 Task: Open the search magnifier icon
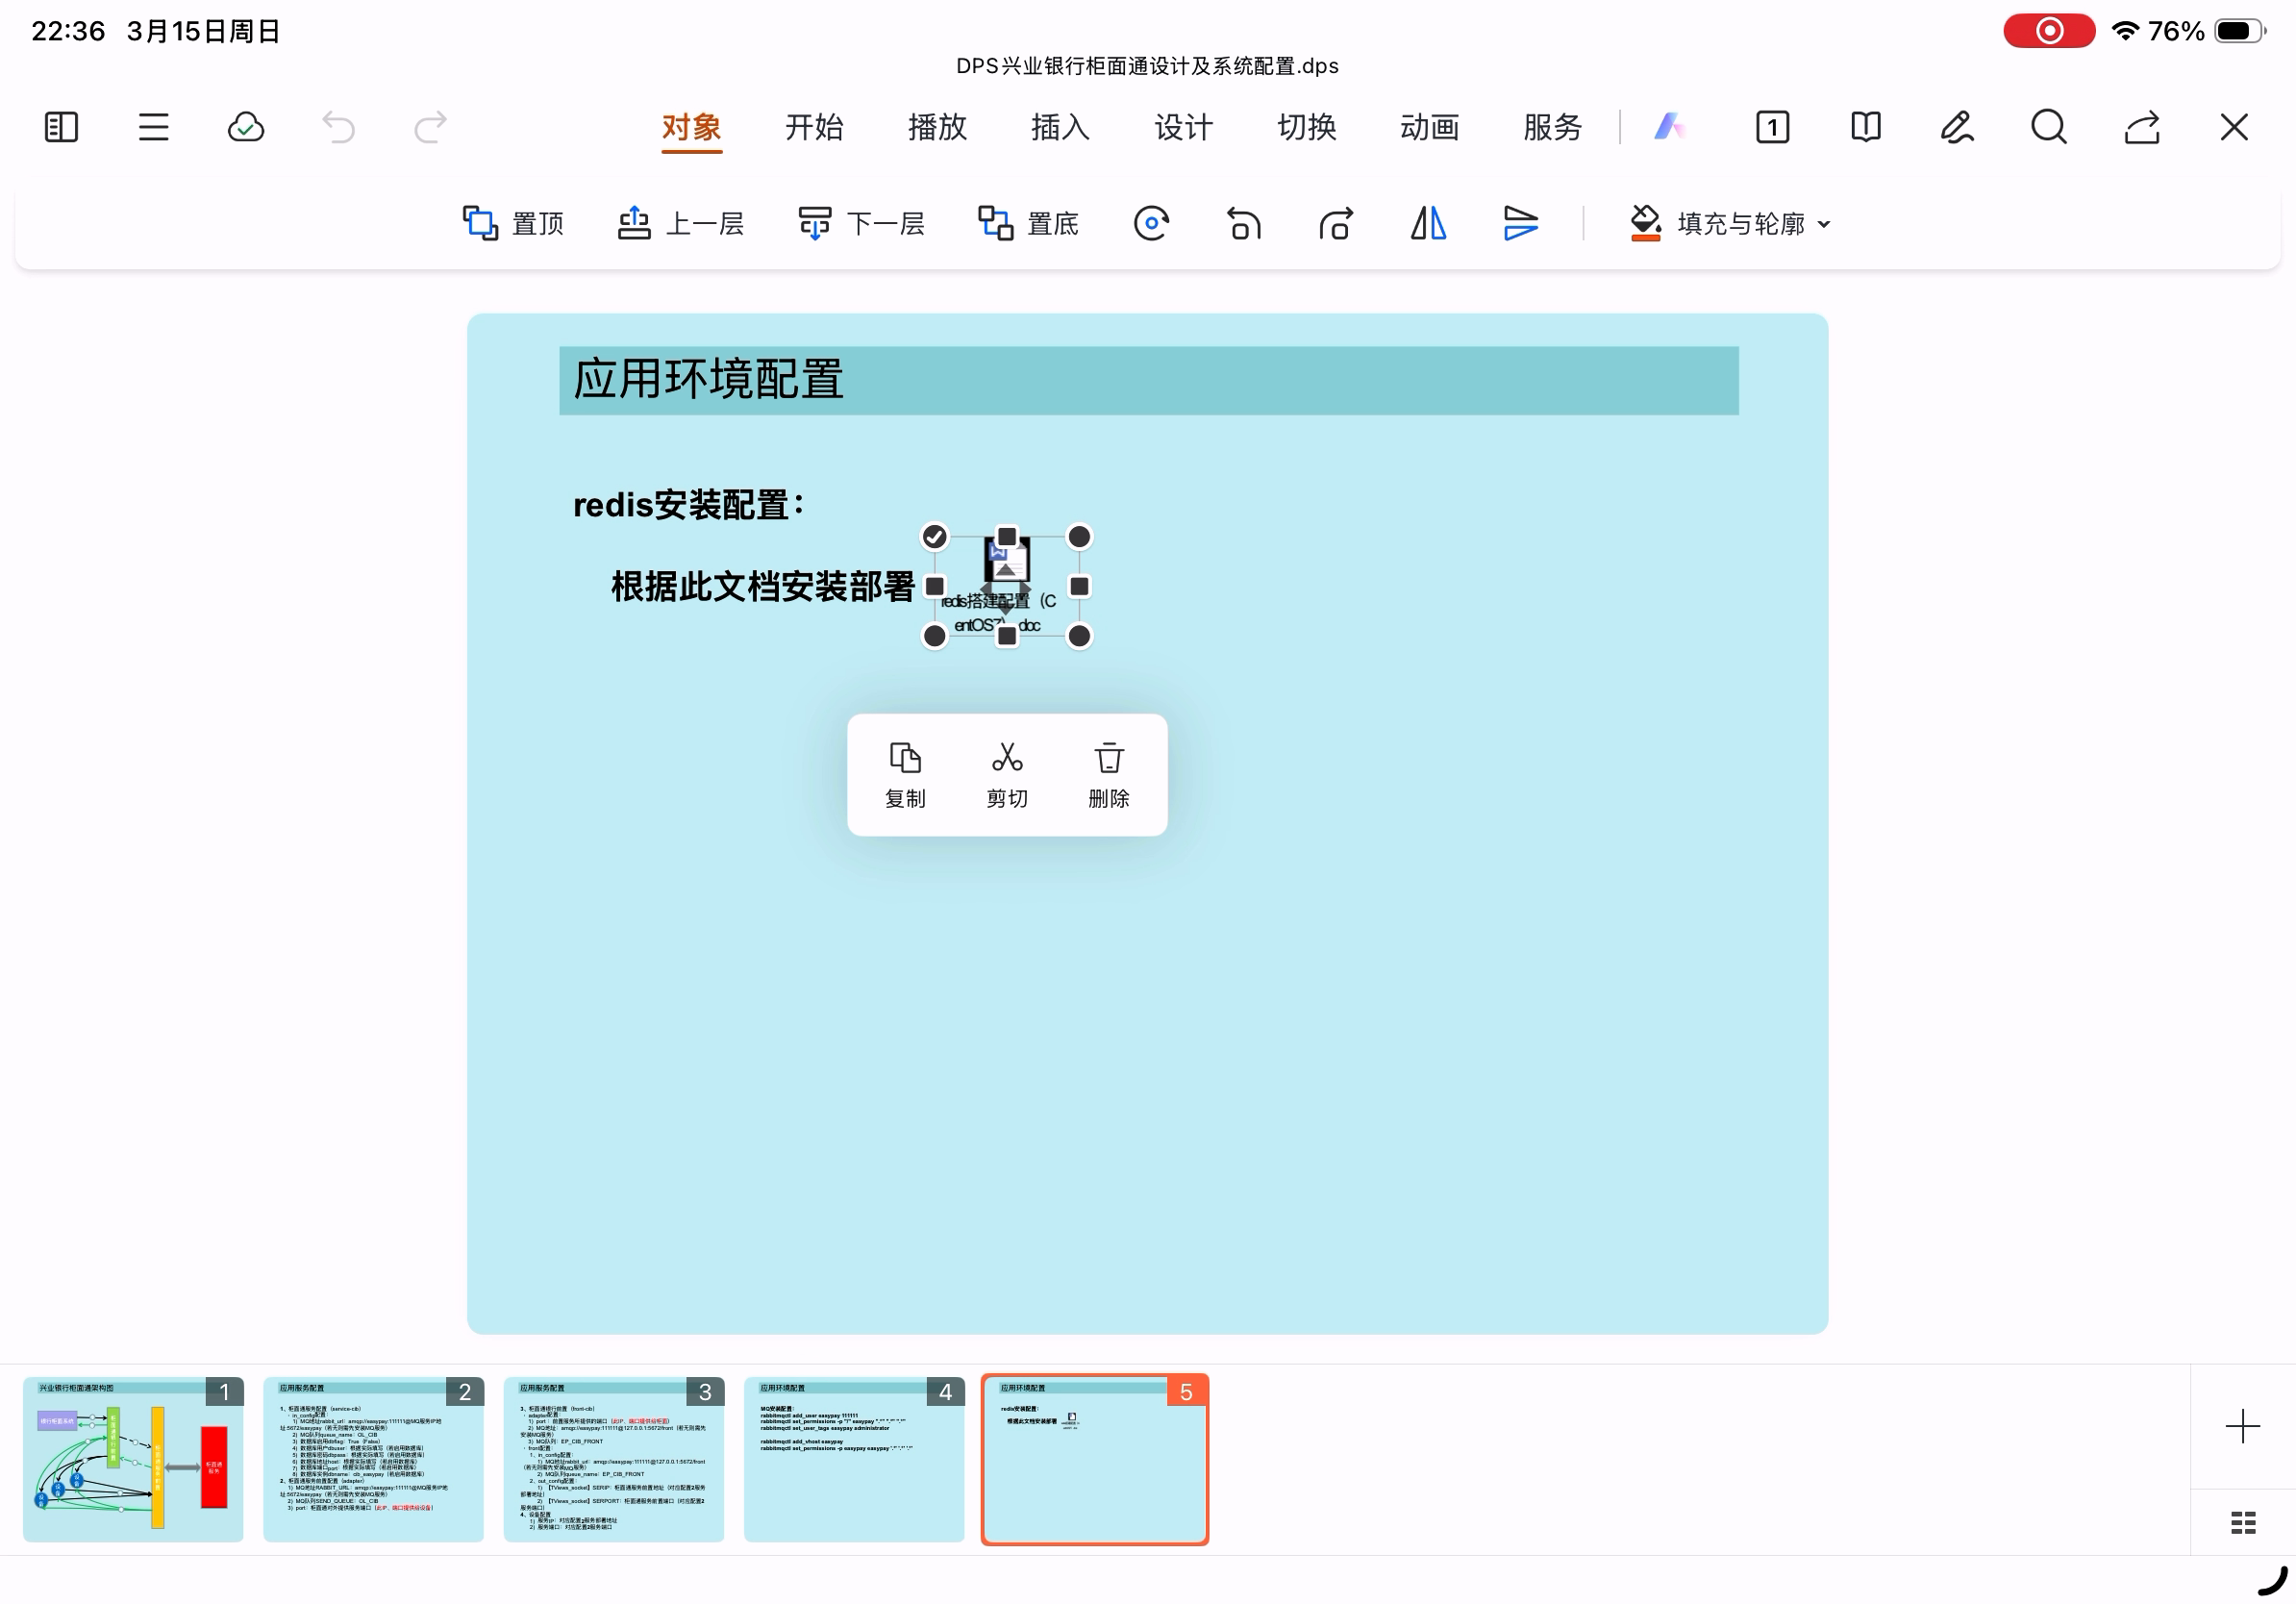click(x=2048, y=127)
